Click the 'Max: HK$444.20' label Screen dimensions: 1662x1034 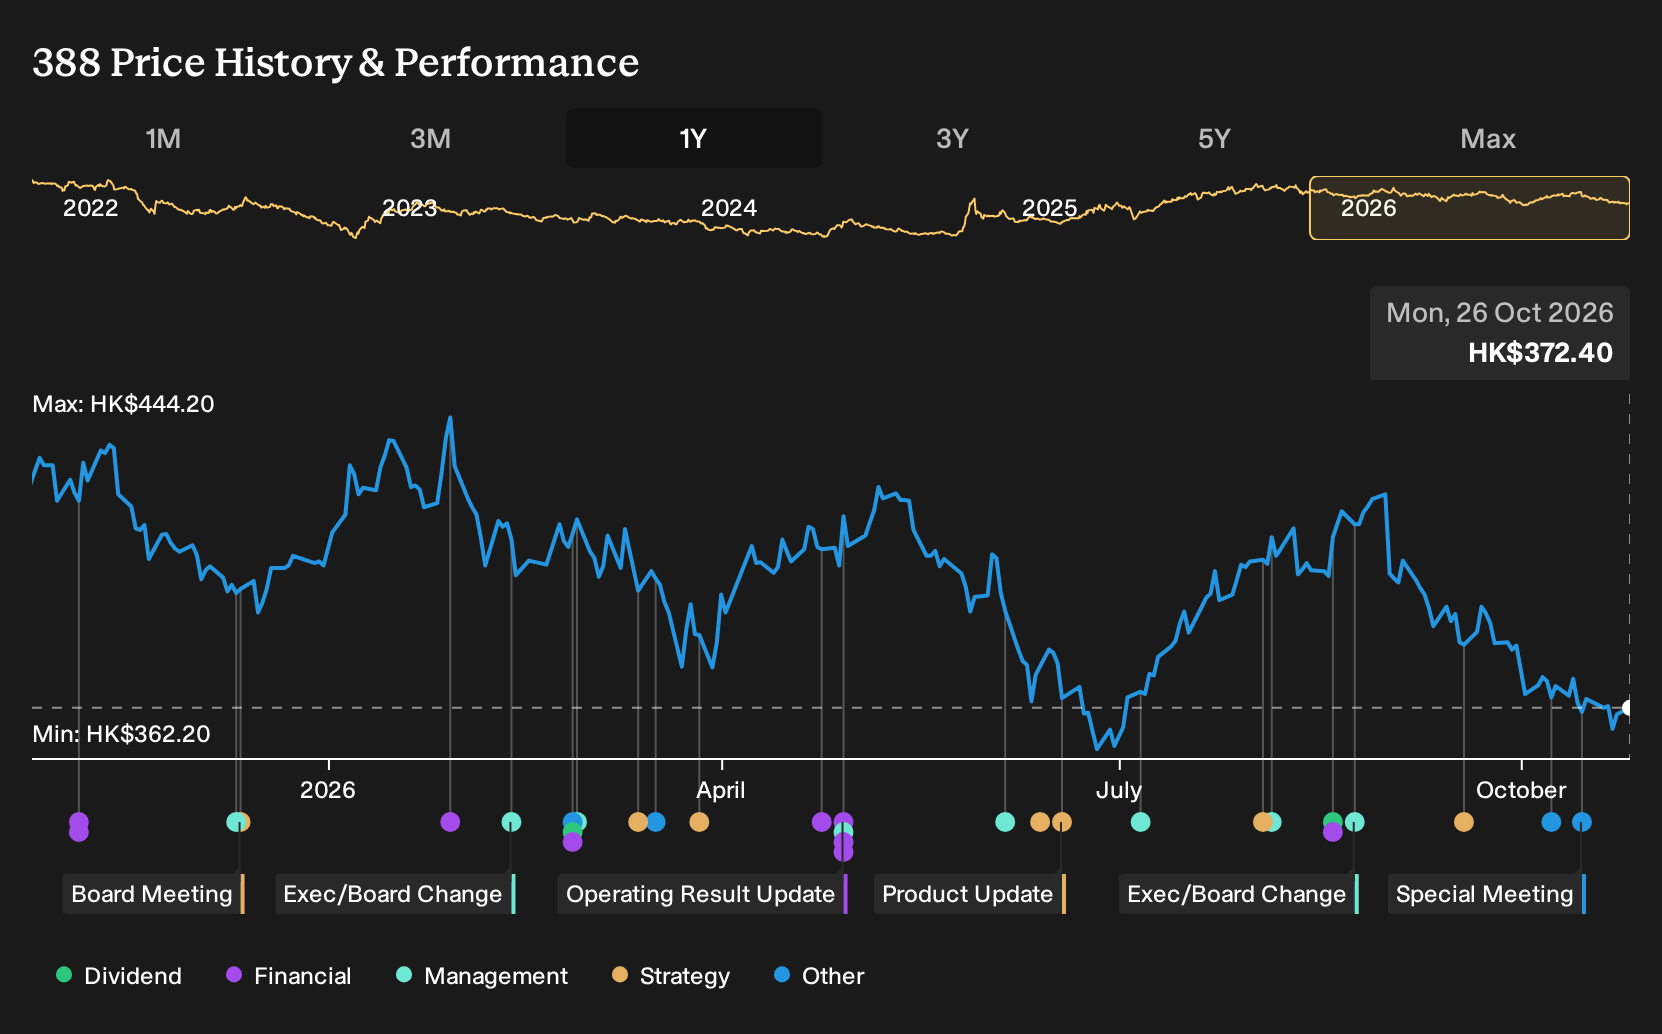click(x=123, y=404)
